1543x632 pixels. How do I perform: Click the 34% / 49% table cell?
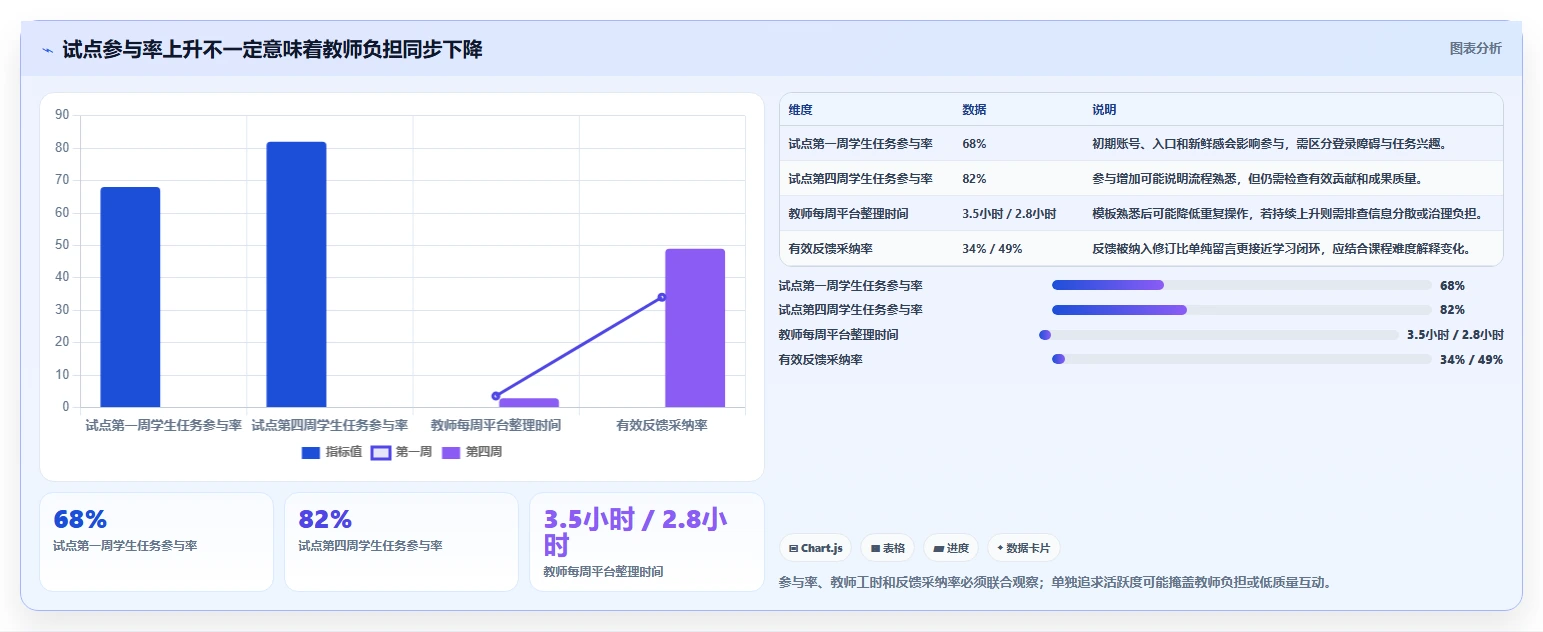[x=992, y=249]
